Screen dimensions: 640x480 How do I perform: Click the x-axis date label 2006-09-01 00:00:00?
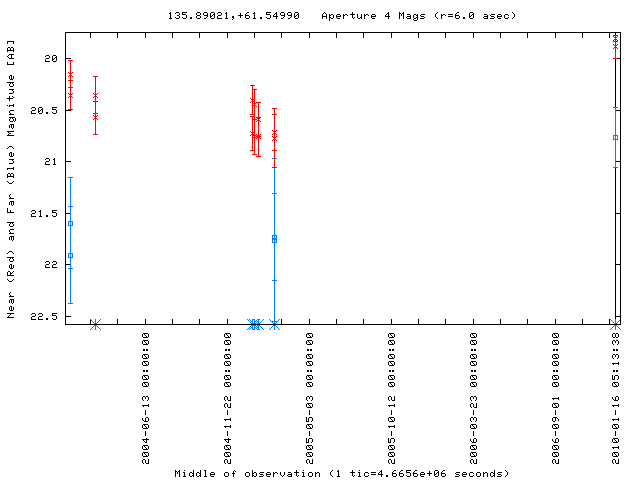[x=556, y=398]
